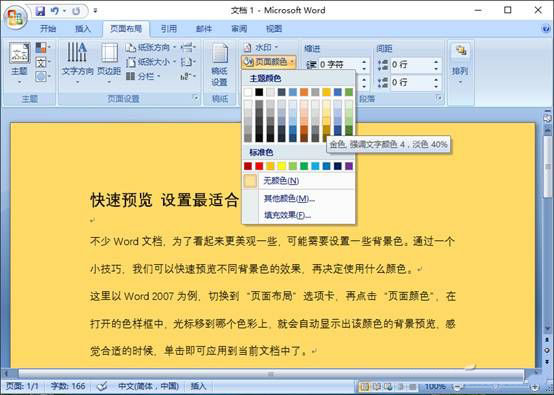This screenshot has width=554, height=395.
Task: Click the 稿纸设置 button
Action: (219, 65)
